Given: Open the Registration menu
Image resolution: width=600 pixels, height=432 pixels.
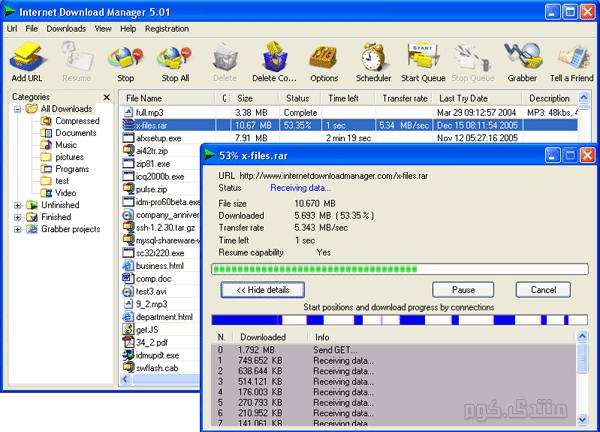Looking at the screenshot, I should (166, 29).
